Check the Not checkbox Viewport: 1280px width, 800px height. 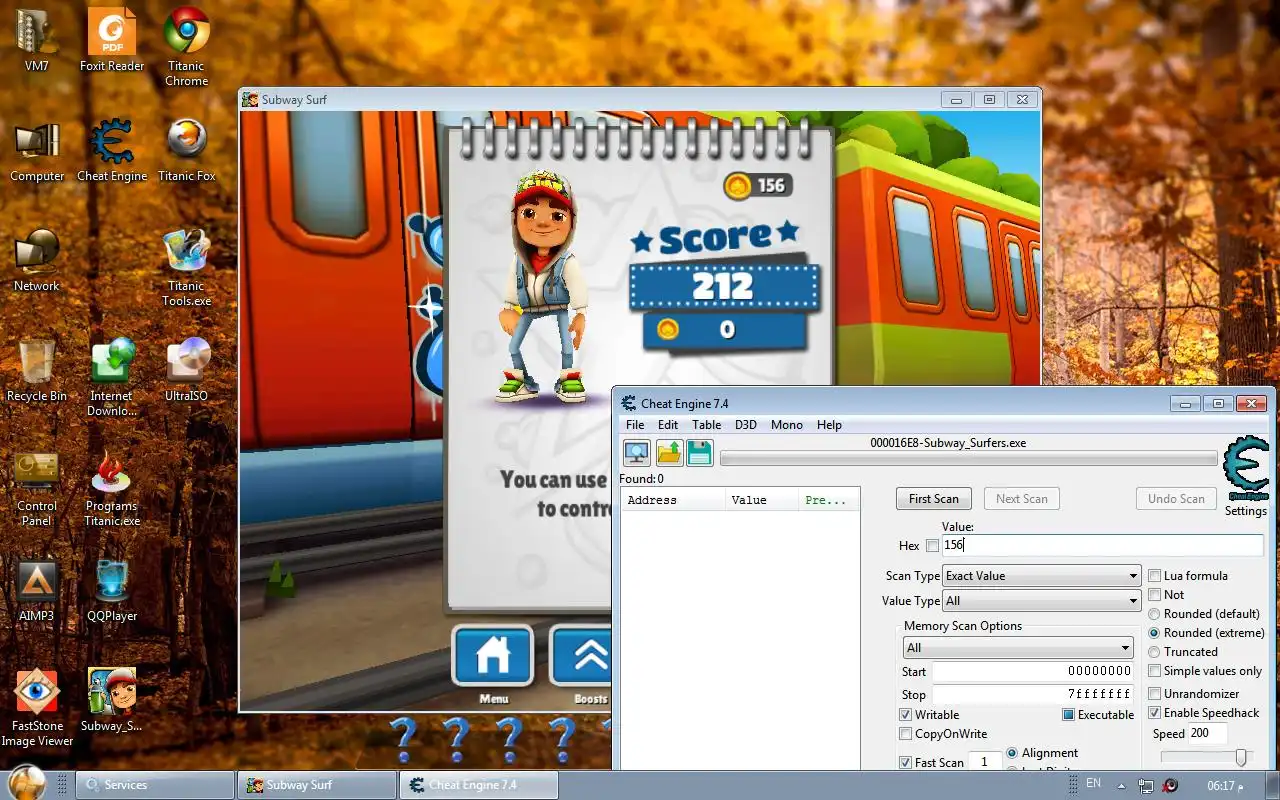(x=1155, y=595)
